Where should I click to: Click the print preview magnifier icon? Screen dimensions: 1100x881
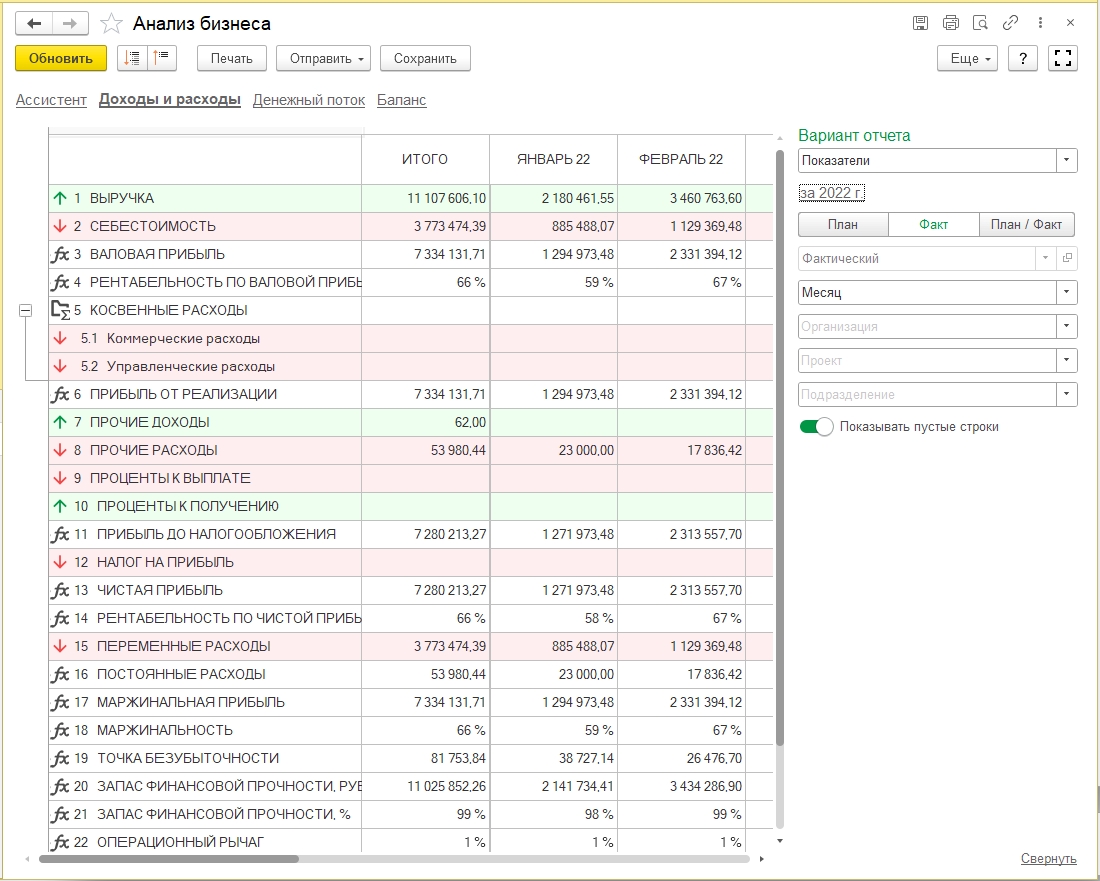tap(980, 23)
